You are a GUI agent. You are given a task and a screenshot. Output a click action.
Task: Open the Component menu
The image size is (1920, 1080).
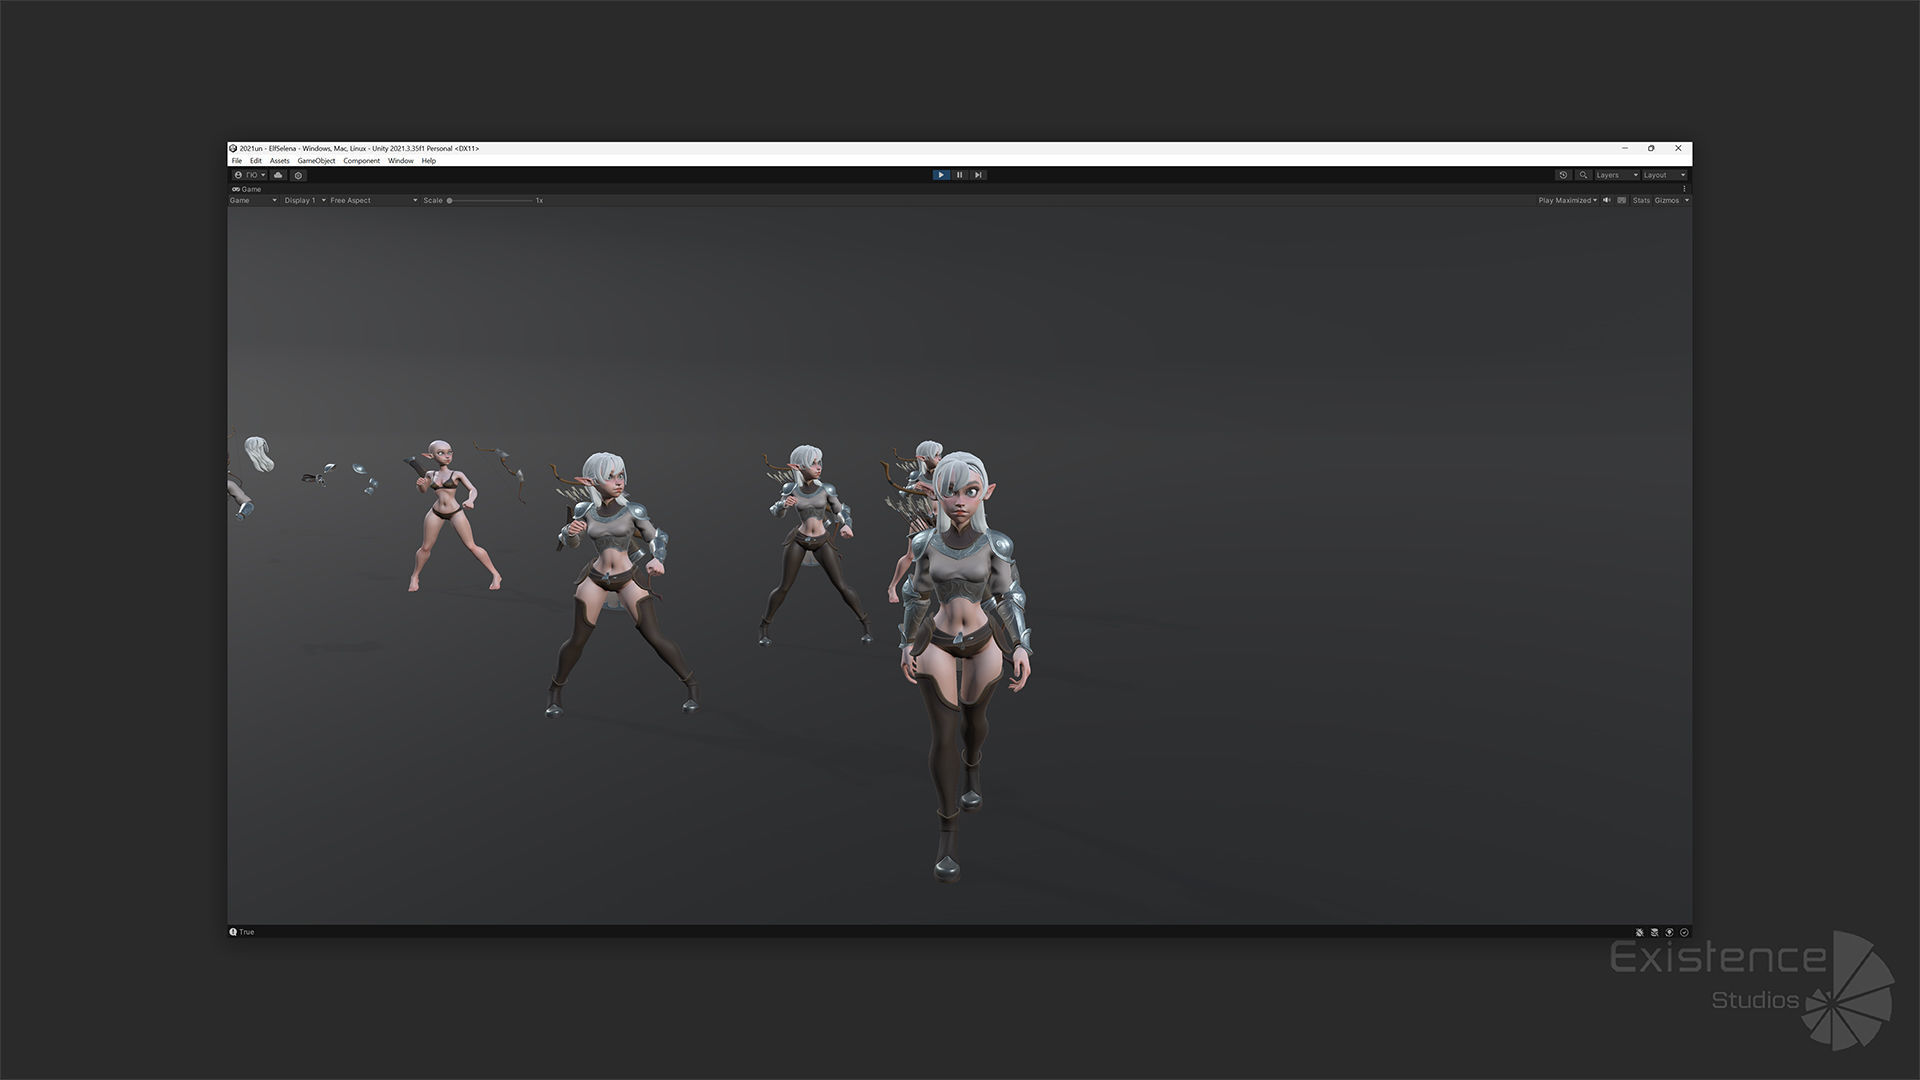pos(361,161)
